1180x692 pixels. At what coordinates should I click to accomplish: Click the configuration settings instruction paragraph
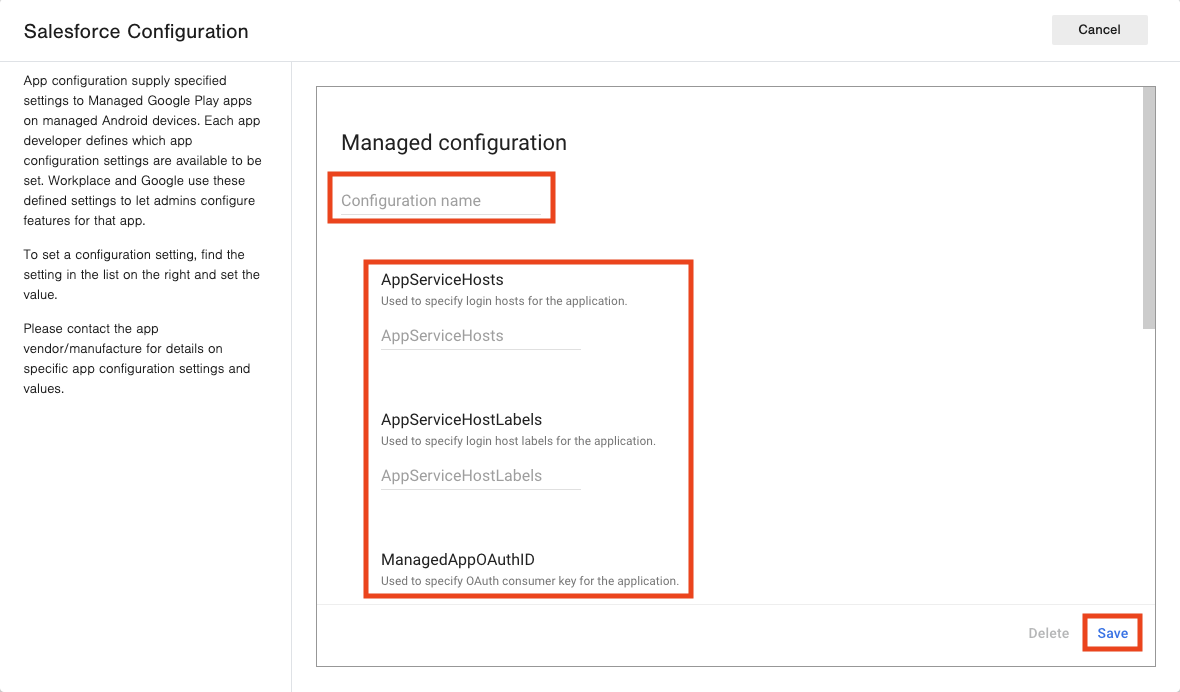point(142,274)
